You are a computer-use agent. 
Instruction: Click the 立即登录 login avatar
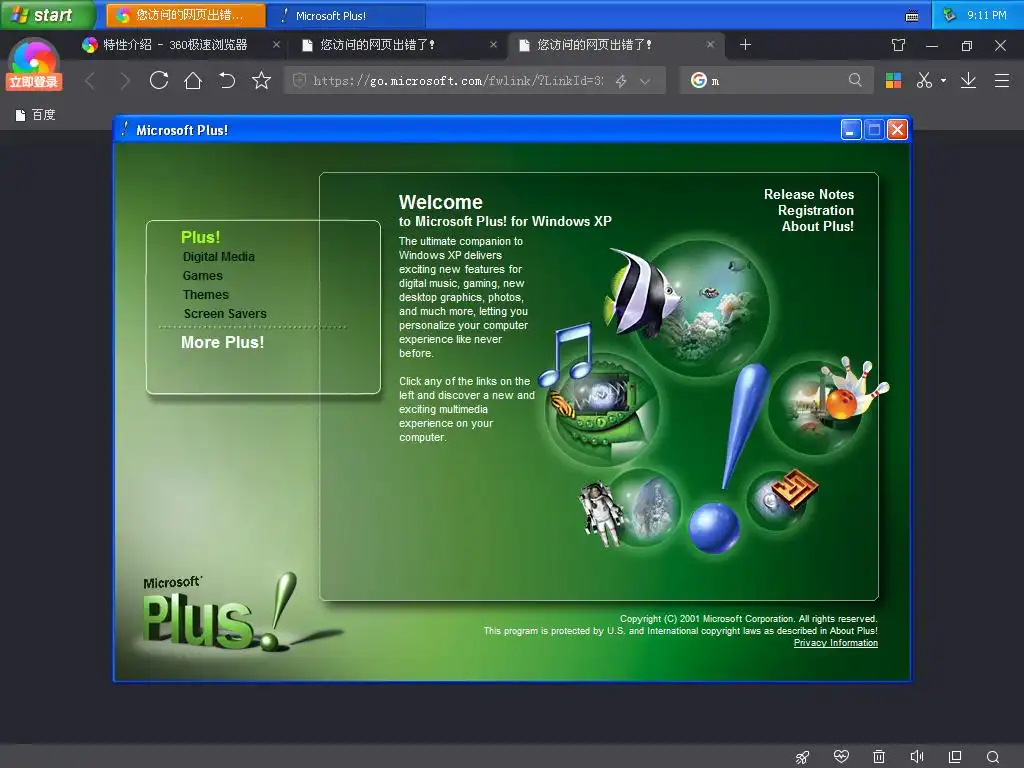[33, 64]
